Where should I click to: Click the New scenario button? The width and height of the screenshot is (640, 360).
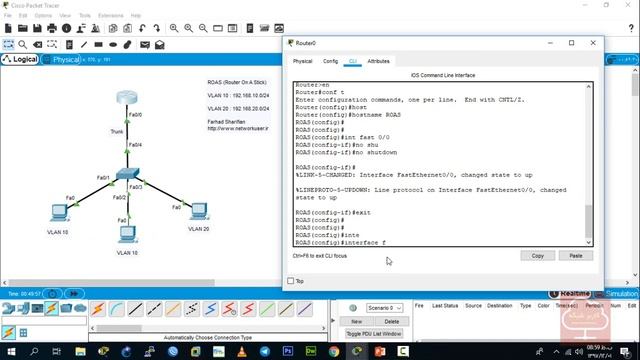[x=356, y=322]
